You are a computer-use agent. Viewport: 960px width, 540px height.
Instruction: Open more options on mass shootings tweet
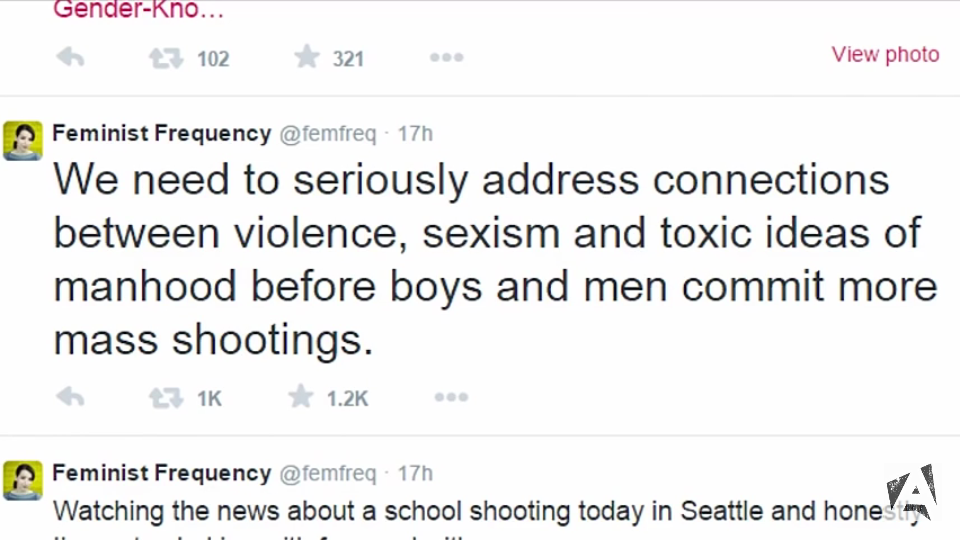point(450,398)
